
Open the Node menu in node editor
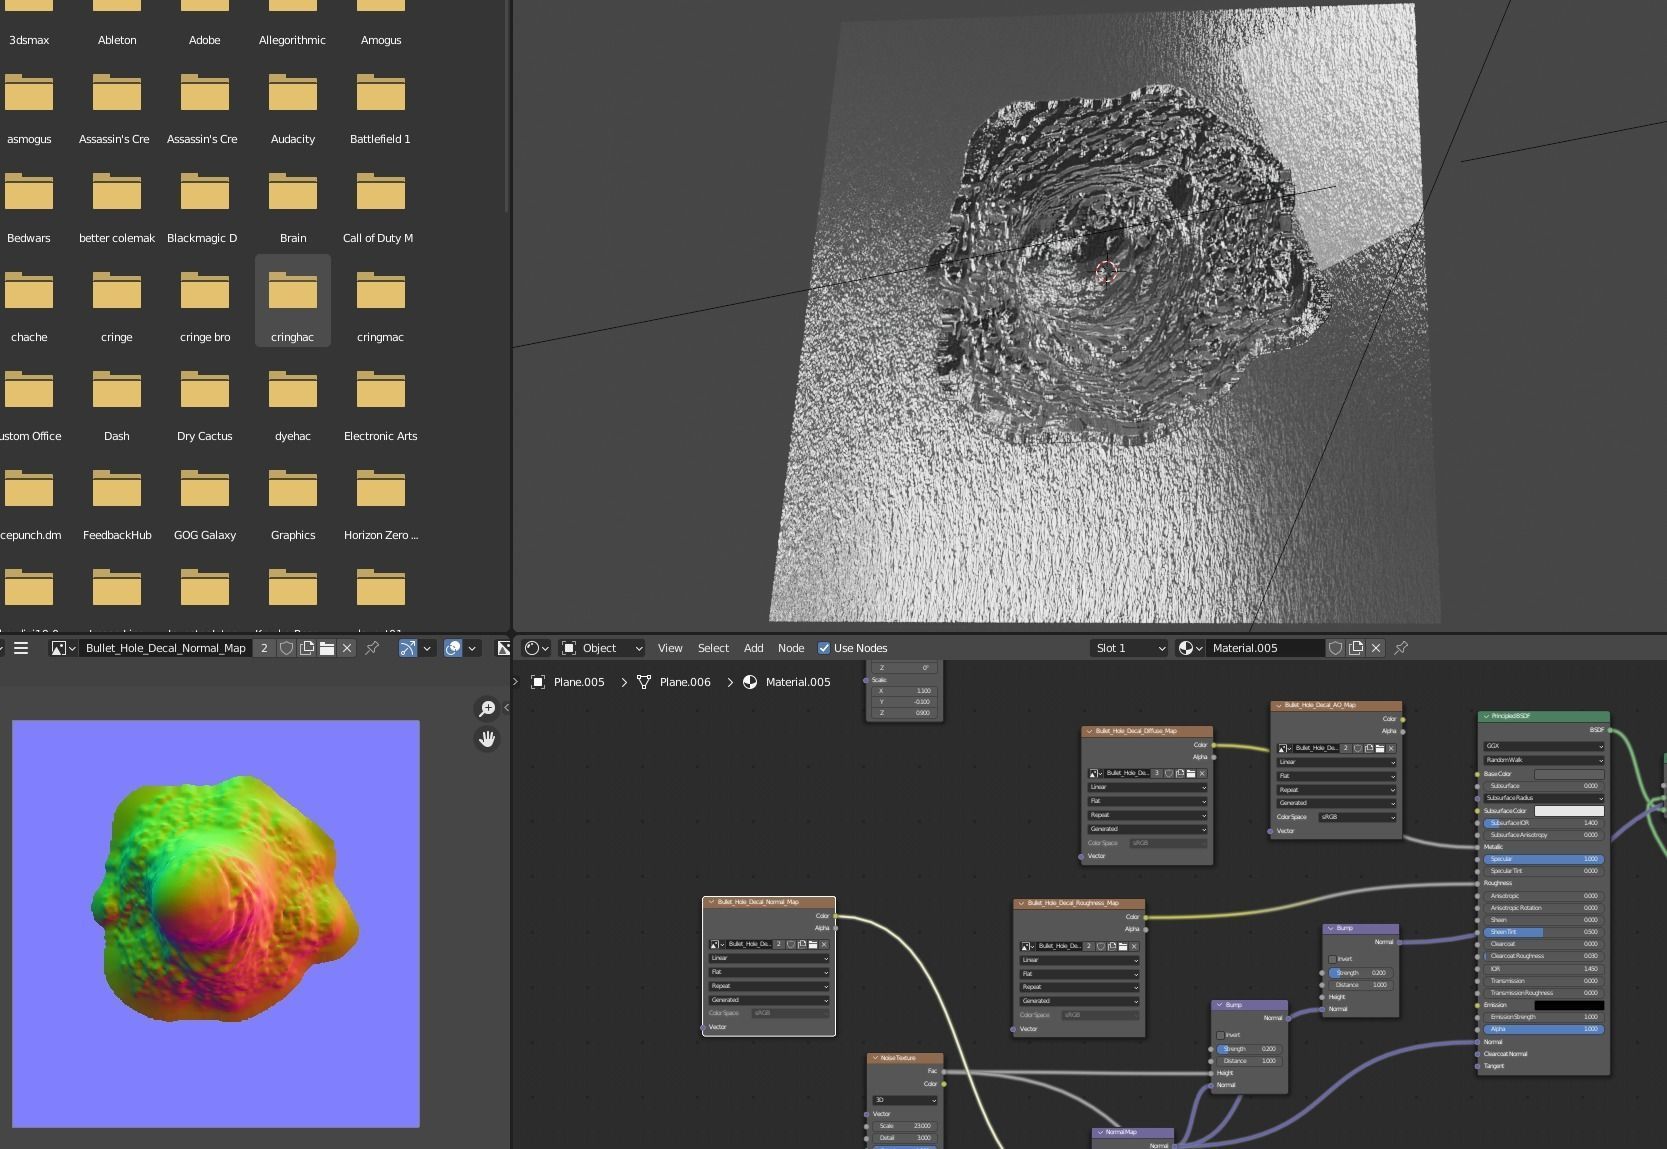point(791,648)
